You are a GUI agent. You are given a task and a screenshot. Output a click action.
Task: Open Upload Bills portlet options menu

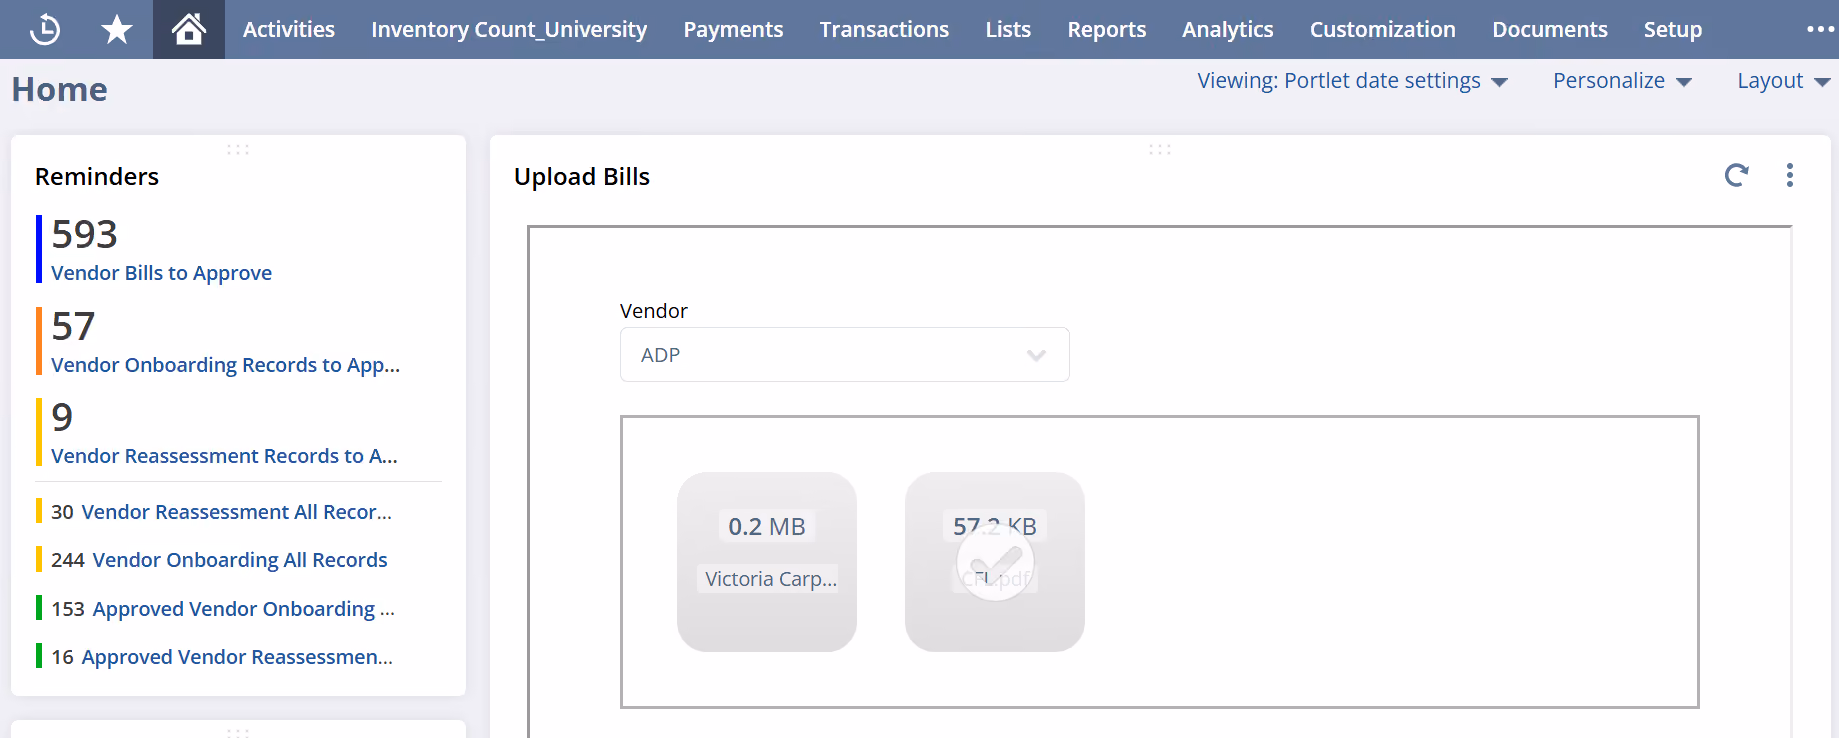[1790, 176]
